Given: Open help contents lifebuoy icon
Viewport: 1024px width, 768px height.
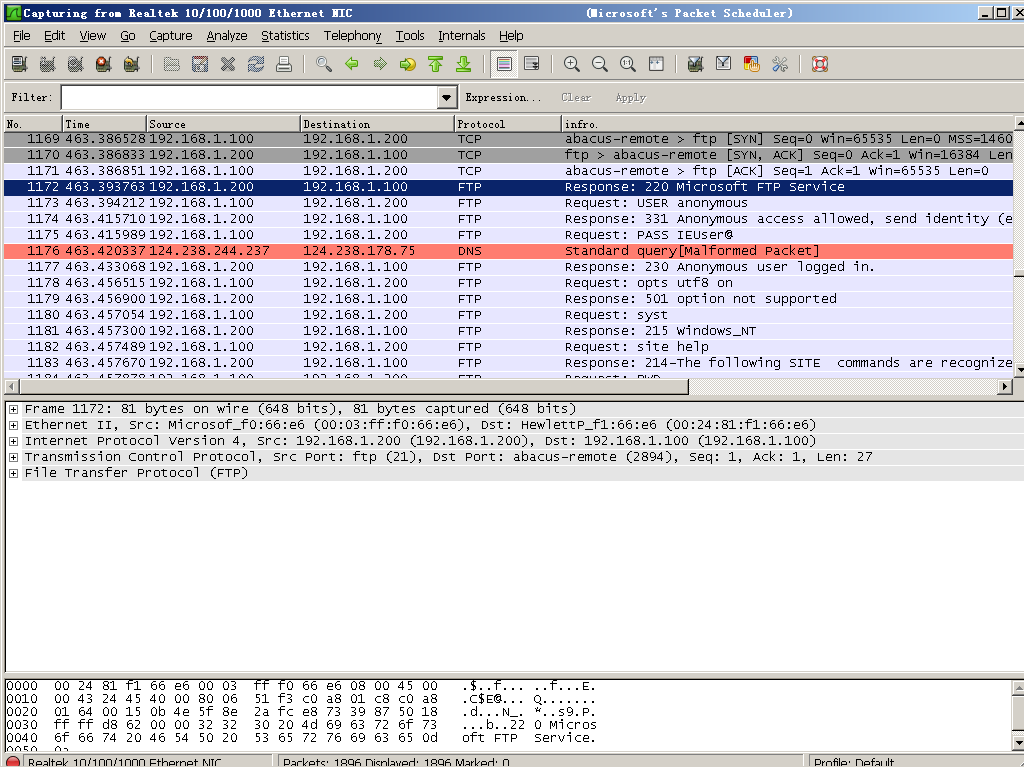Looking at the screenshot, I should click(x=820, y=64).
